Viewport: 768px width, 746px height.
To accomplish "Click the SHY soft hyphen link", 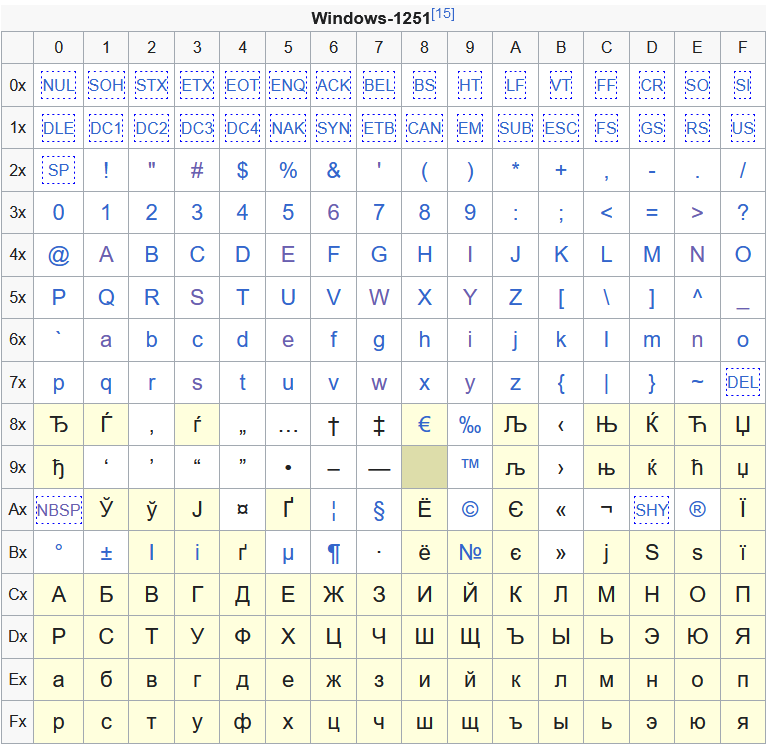I will (651, 510).
